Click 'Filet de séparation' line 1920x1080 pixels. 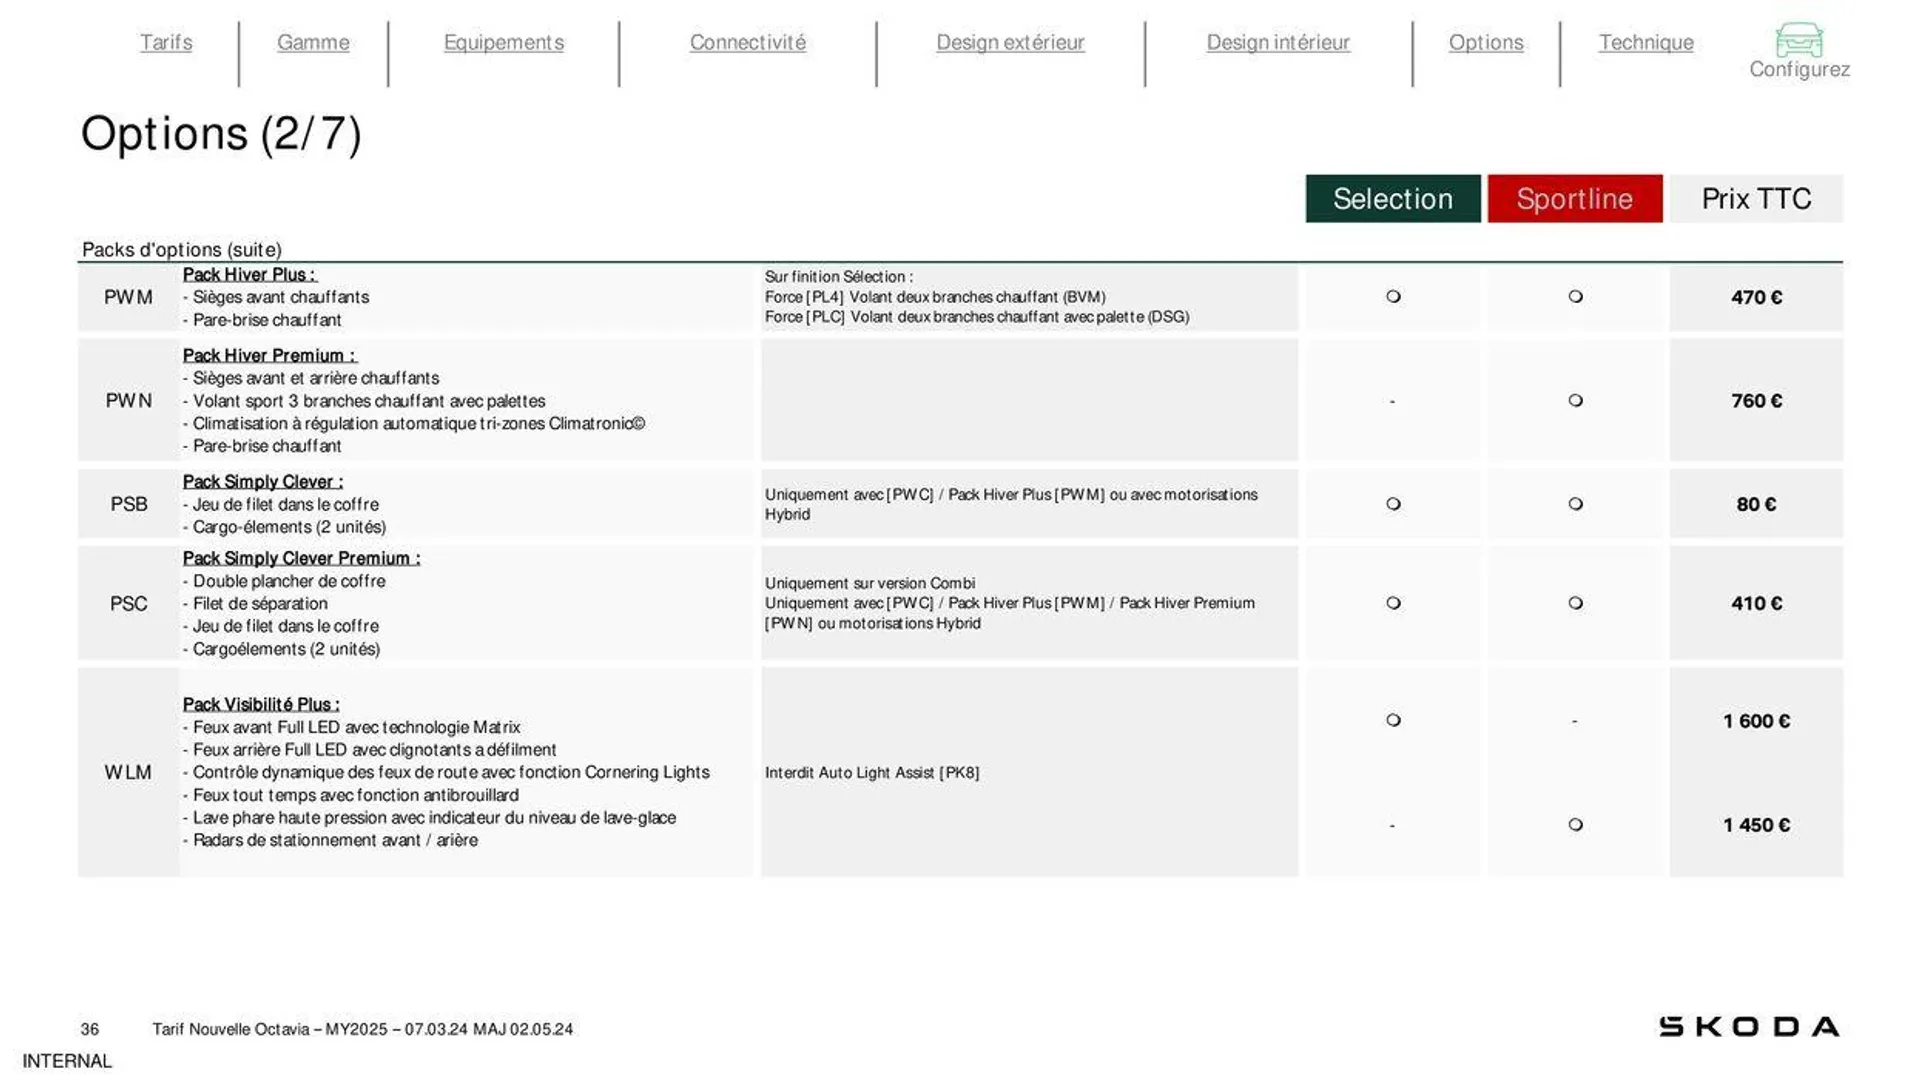(255, 604)
